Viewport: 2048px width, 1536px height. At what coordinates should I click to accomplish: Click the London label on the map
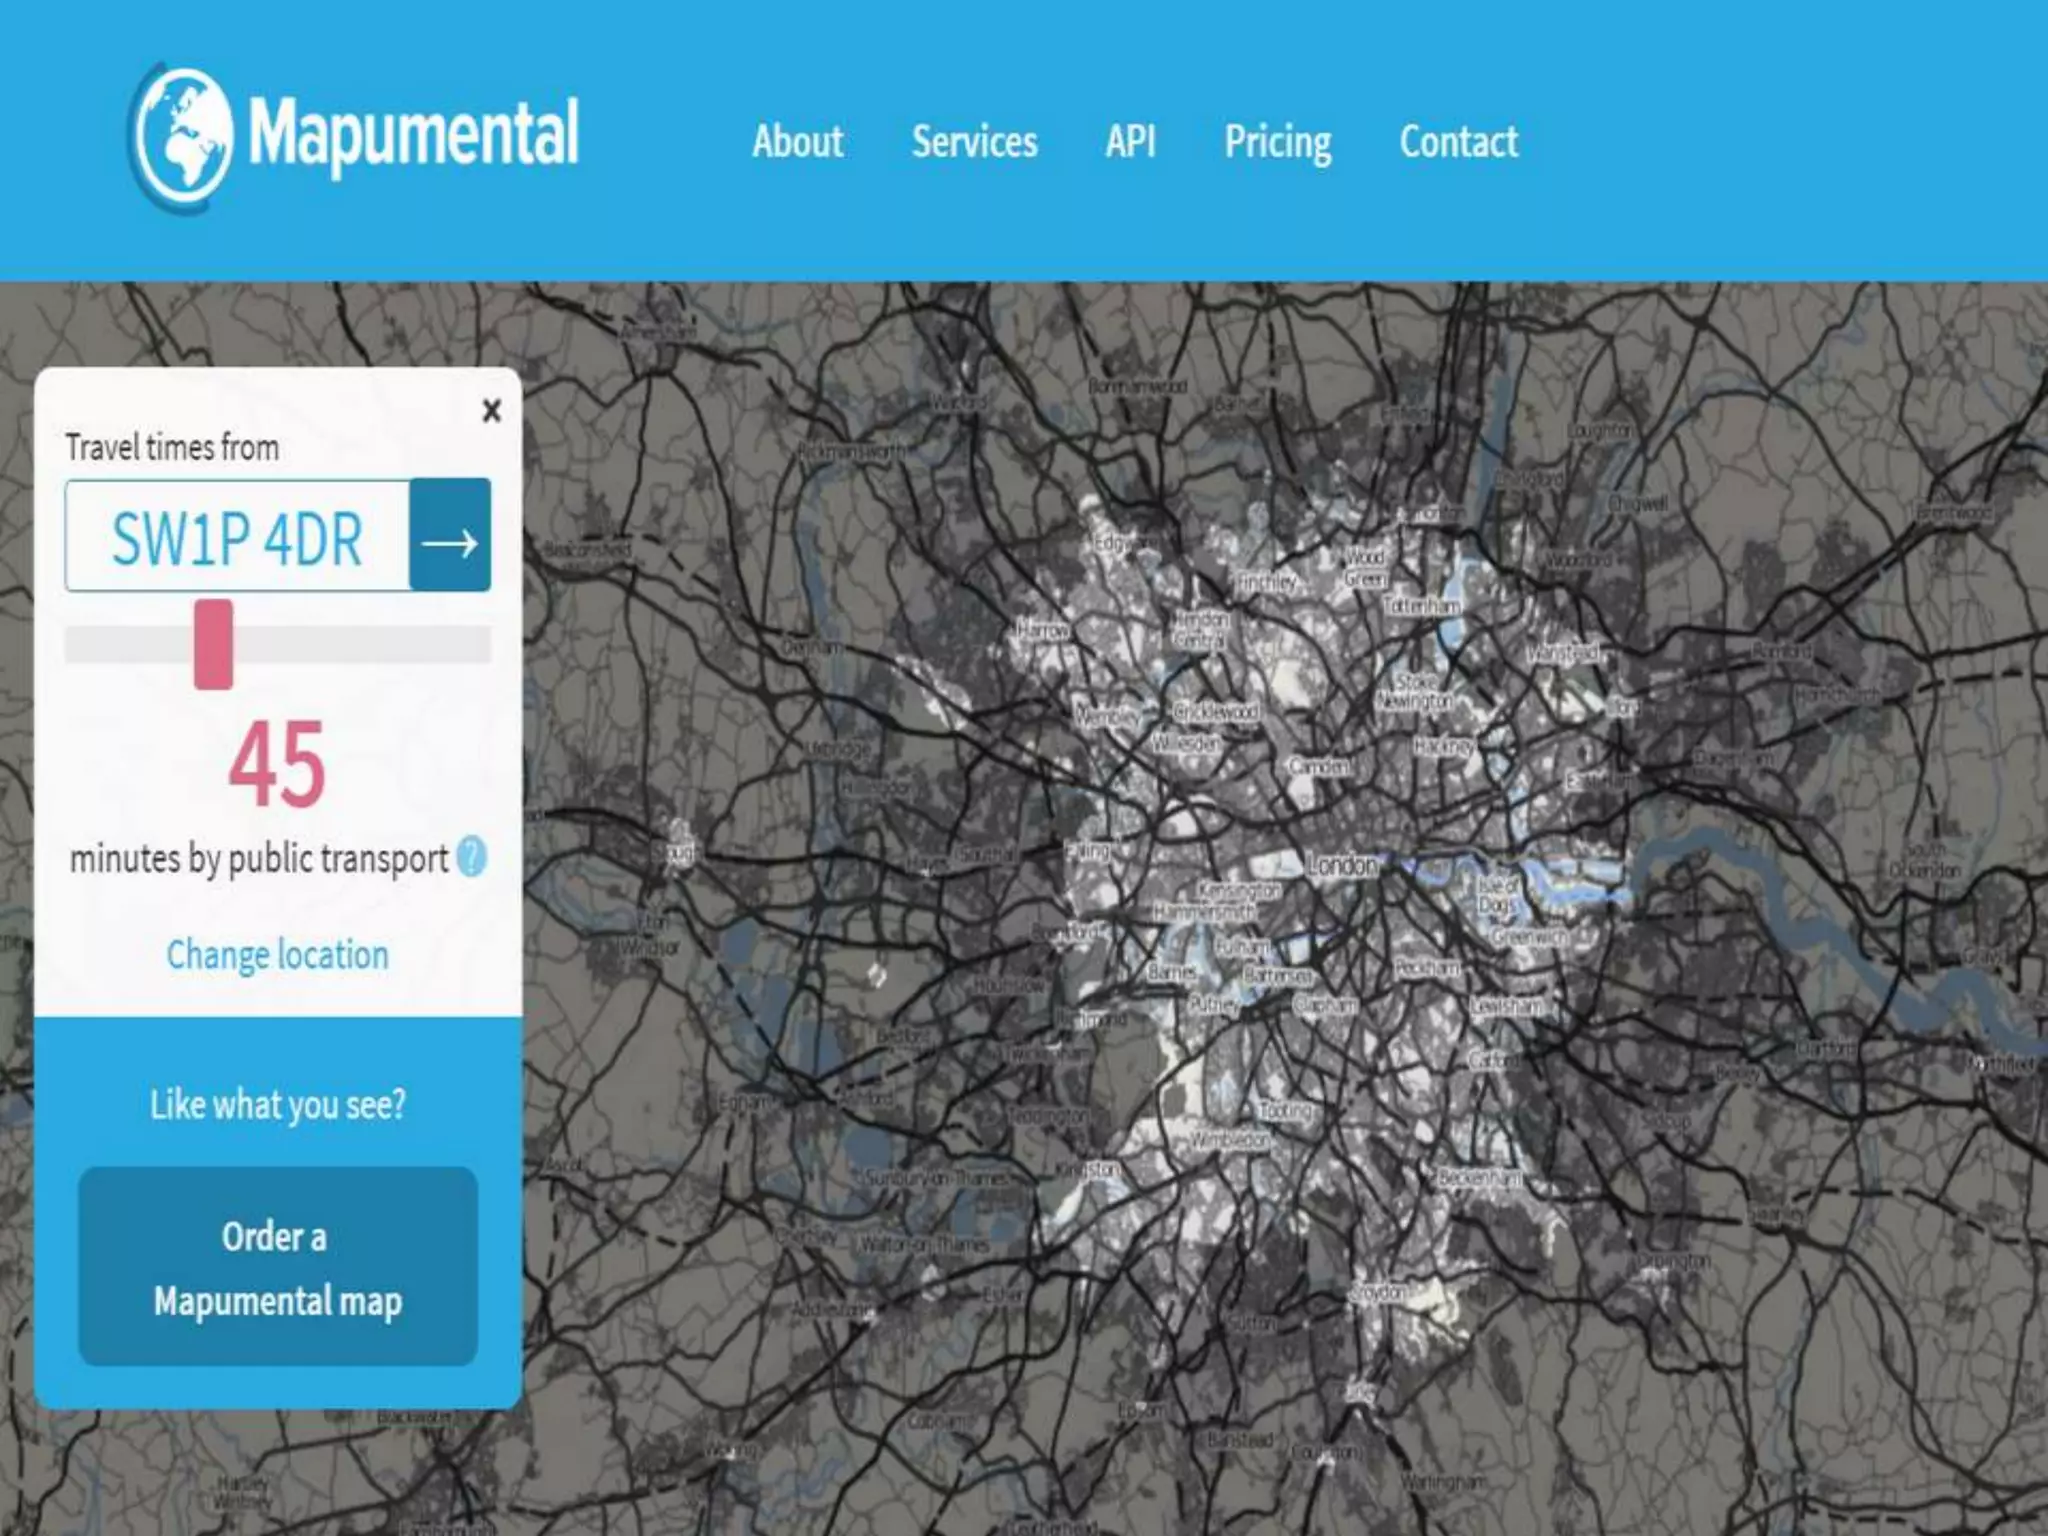(x=1342, y=865)
